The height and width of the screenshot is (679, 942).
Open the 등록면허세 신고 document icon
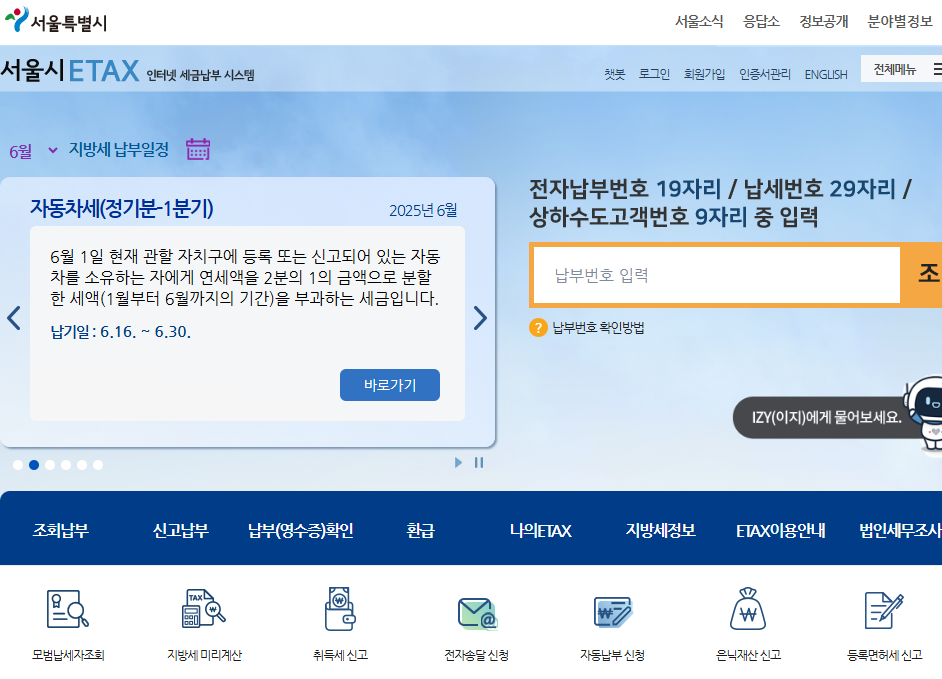884,610
